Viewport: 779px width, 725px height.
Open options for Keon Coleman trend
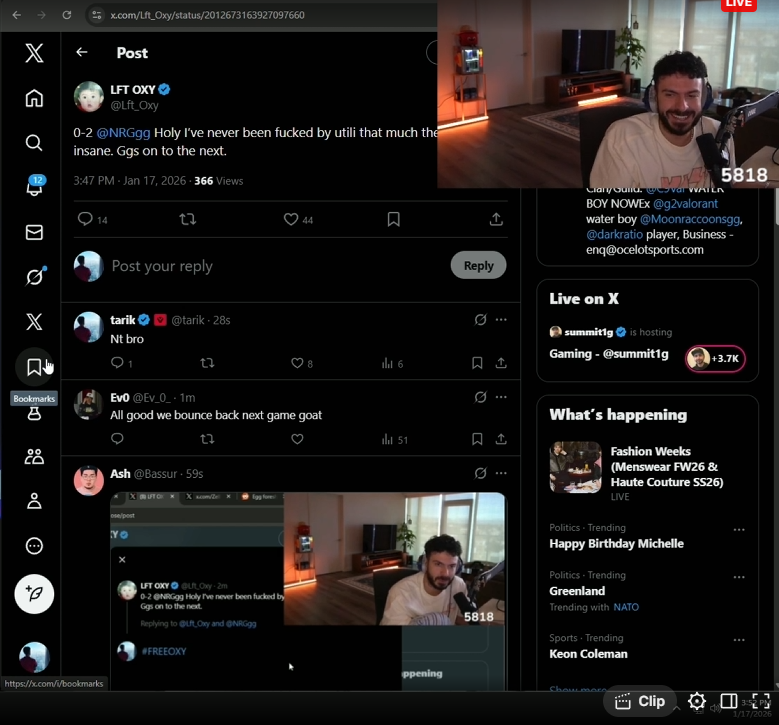click(x=739, y=640)
